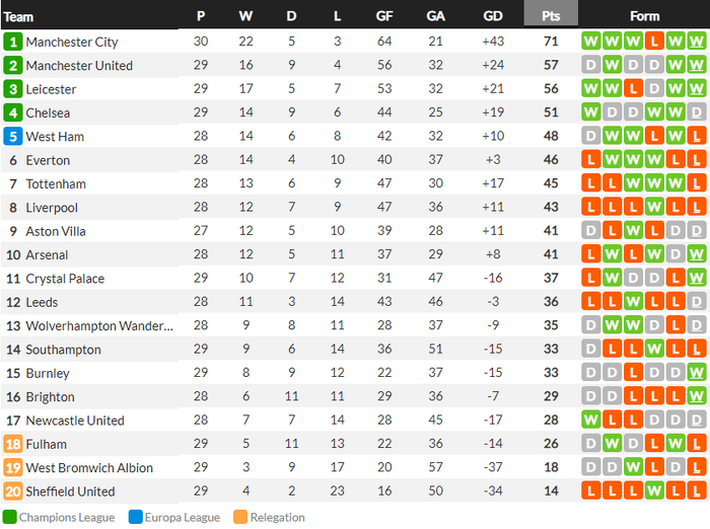Click Everton's first form loss box
This screenshot has height=529, width=710.
tap(590, 160)
